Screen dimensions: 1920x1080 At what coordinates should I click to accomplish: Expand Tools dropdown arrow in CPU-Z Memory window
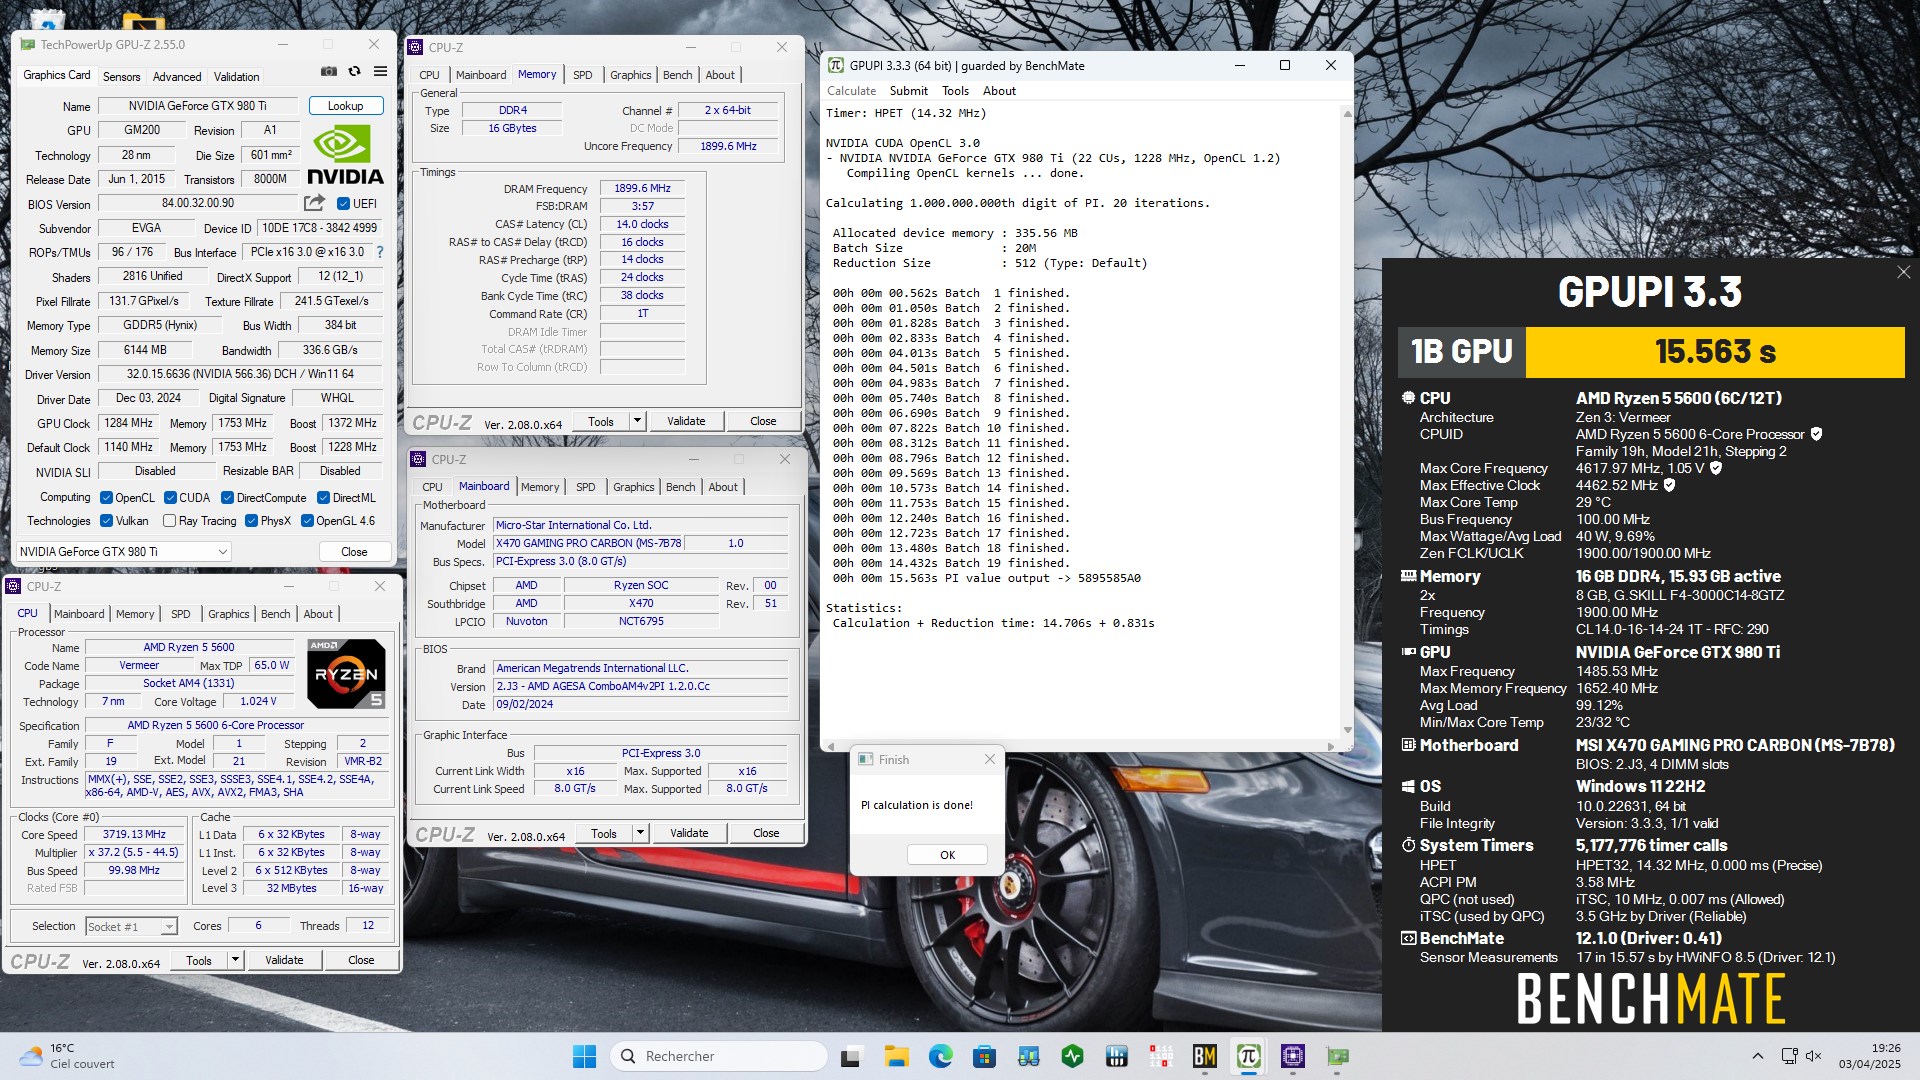click(x=637, y=421)
